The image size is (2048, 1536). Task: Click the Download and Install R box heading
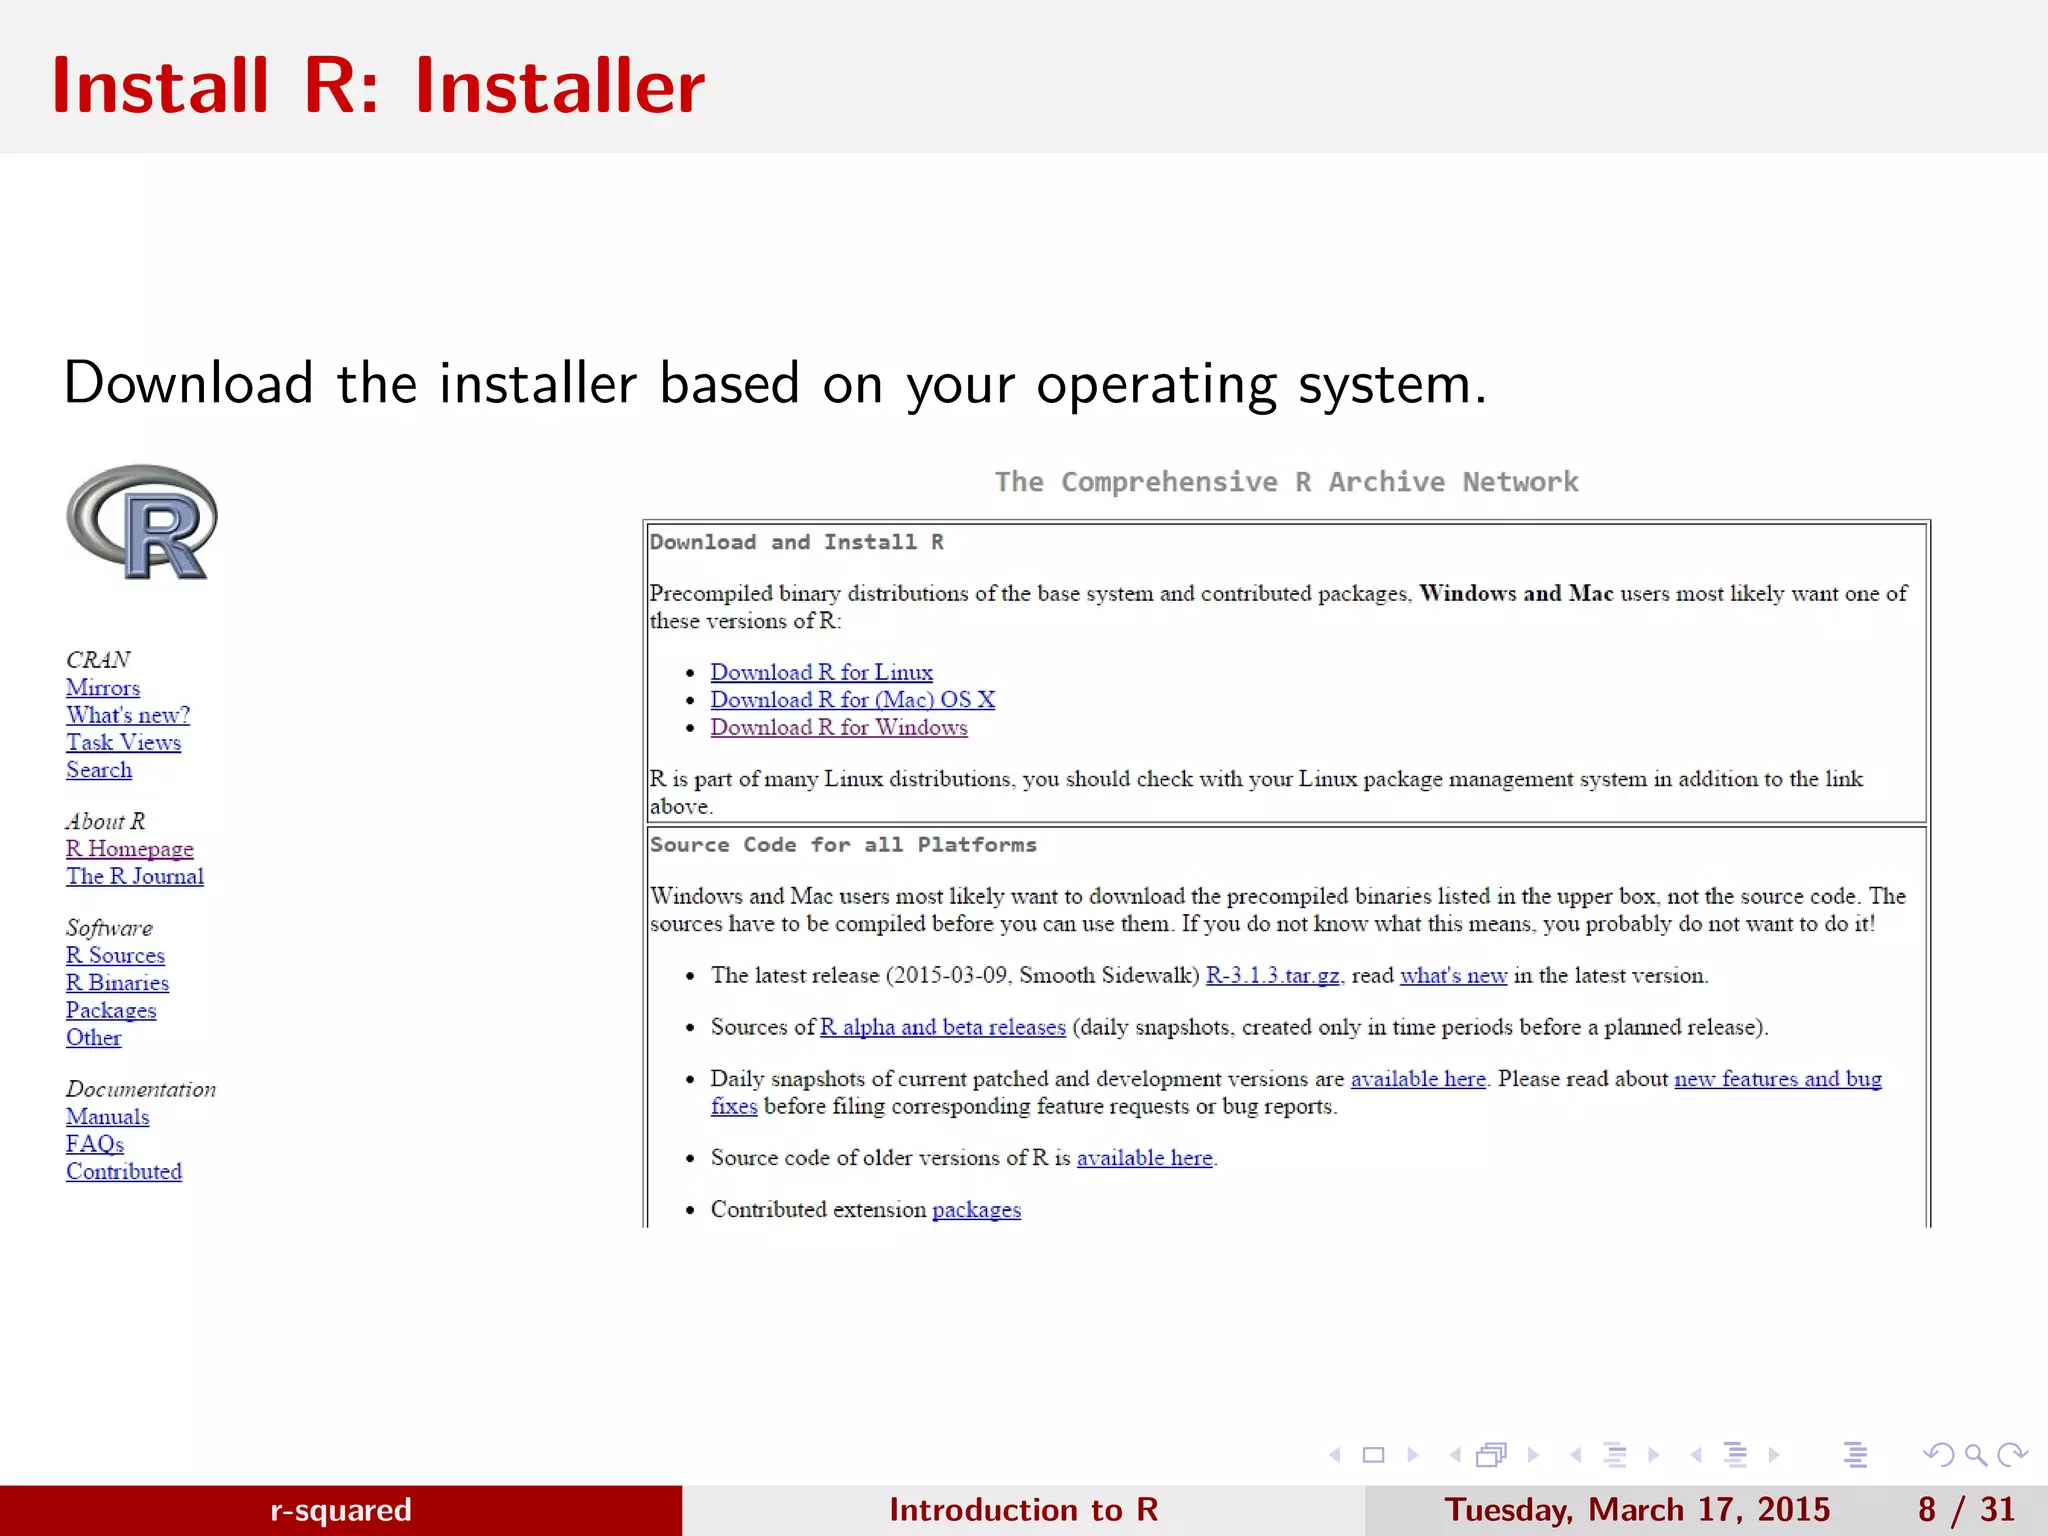point(796,542)
